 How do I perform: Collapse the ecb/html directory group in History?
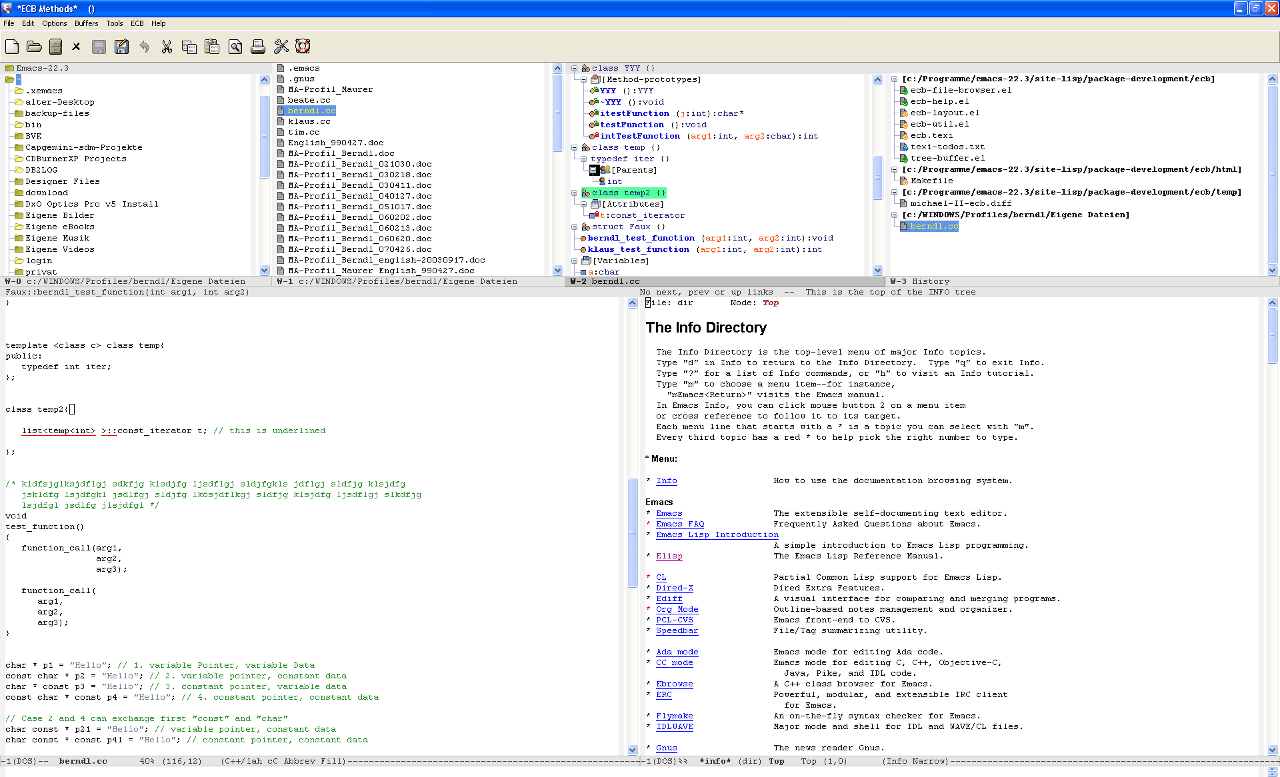click(x=893, y=169)
